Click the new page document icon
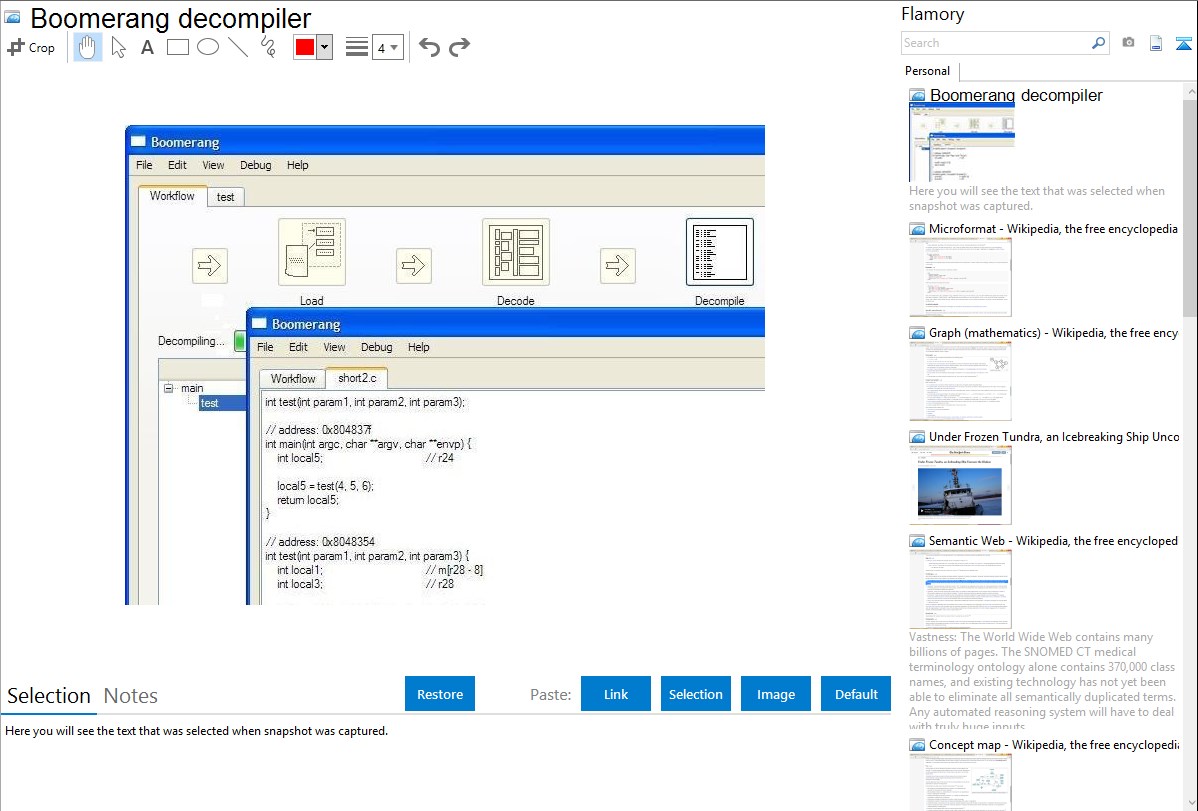 [x=1156, y=43]
